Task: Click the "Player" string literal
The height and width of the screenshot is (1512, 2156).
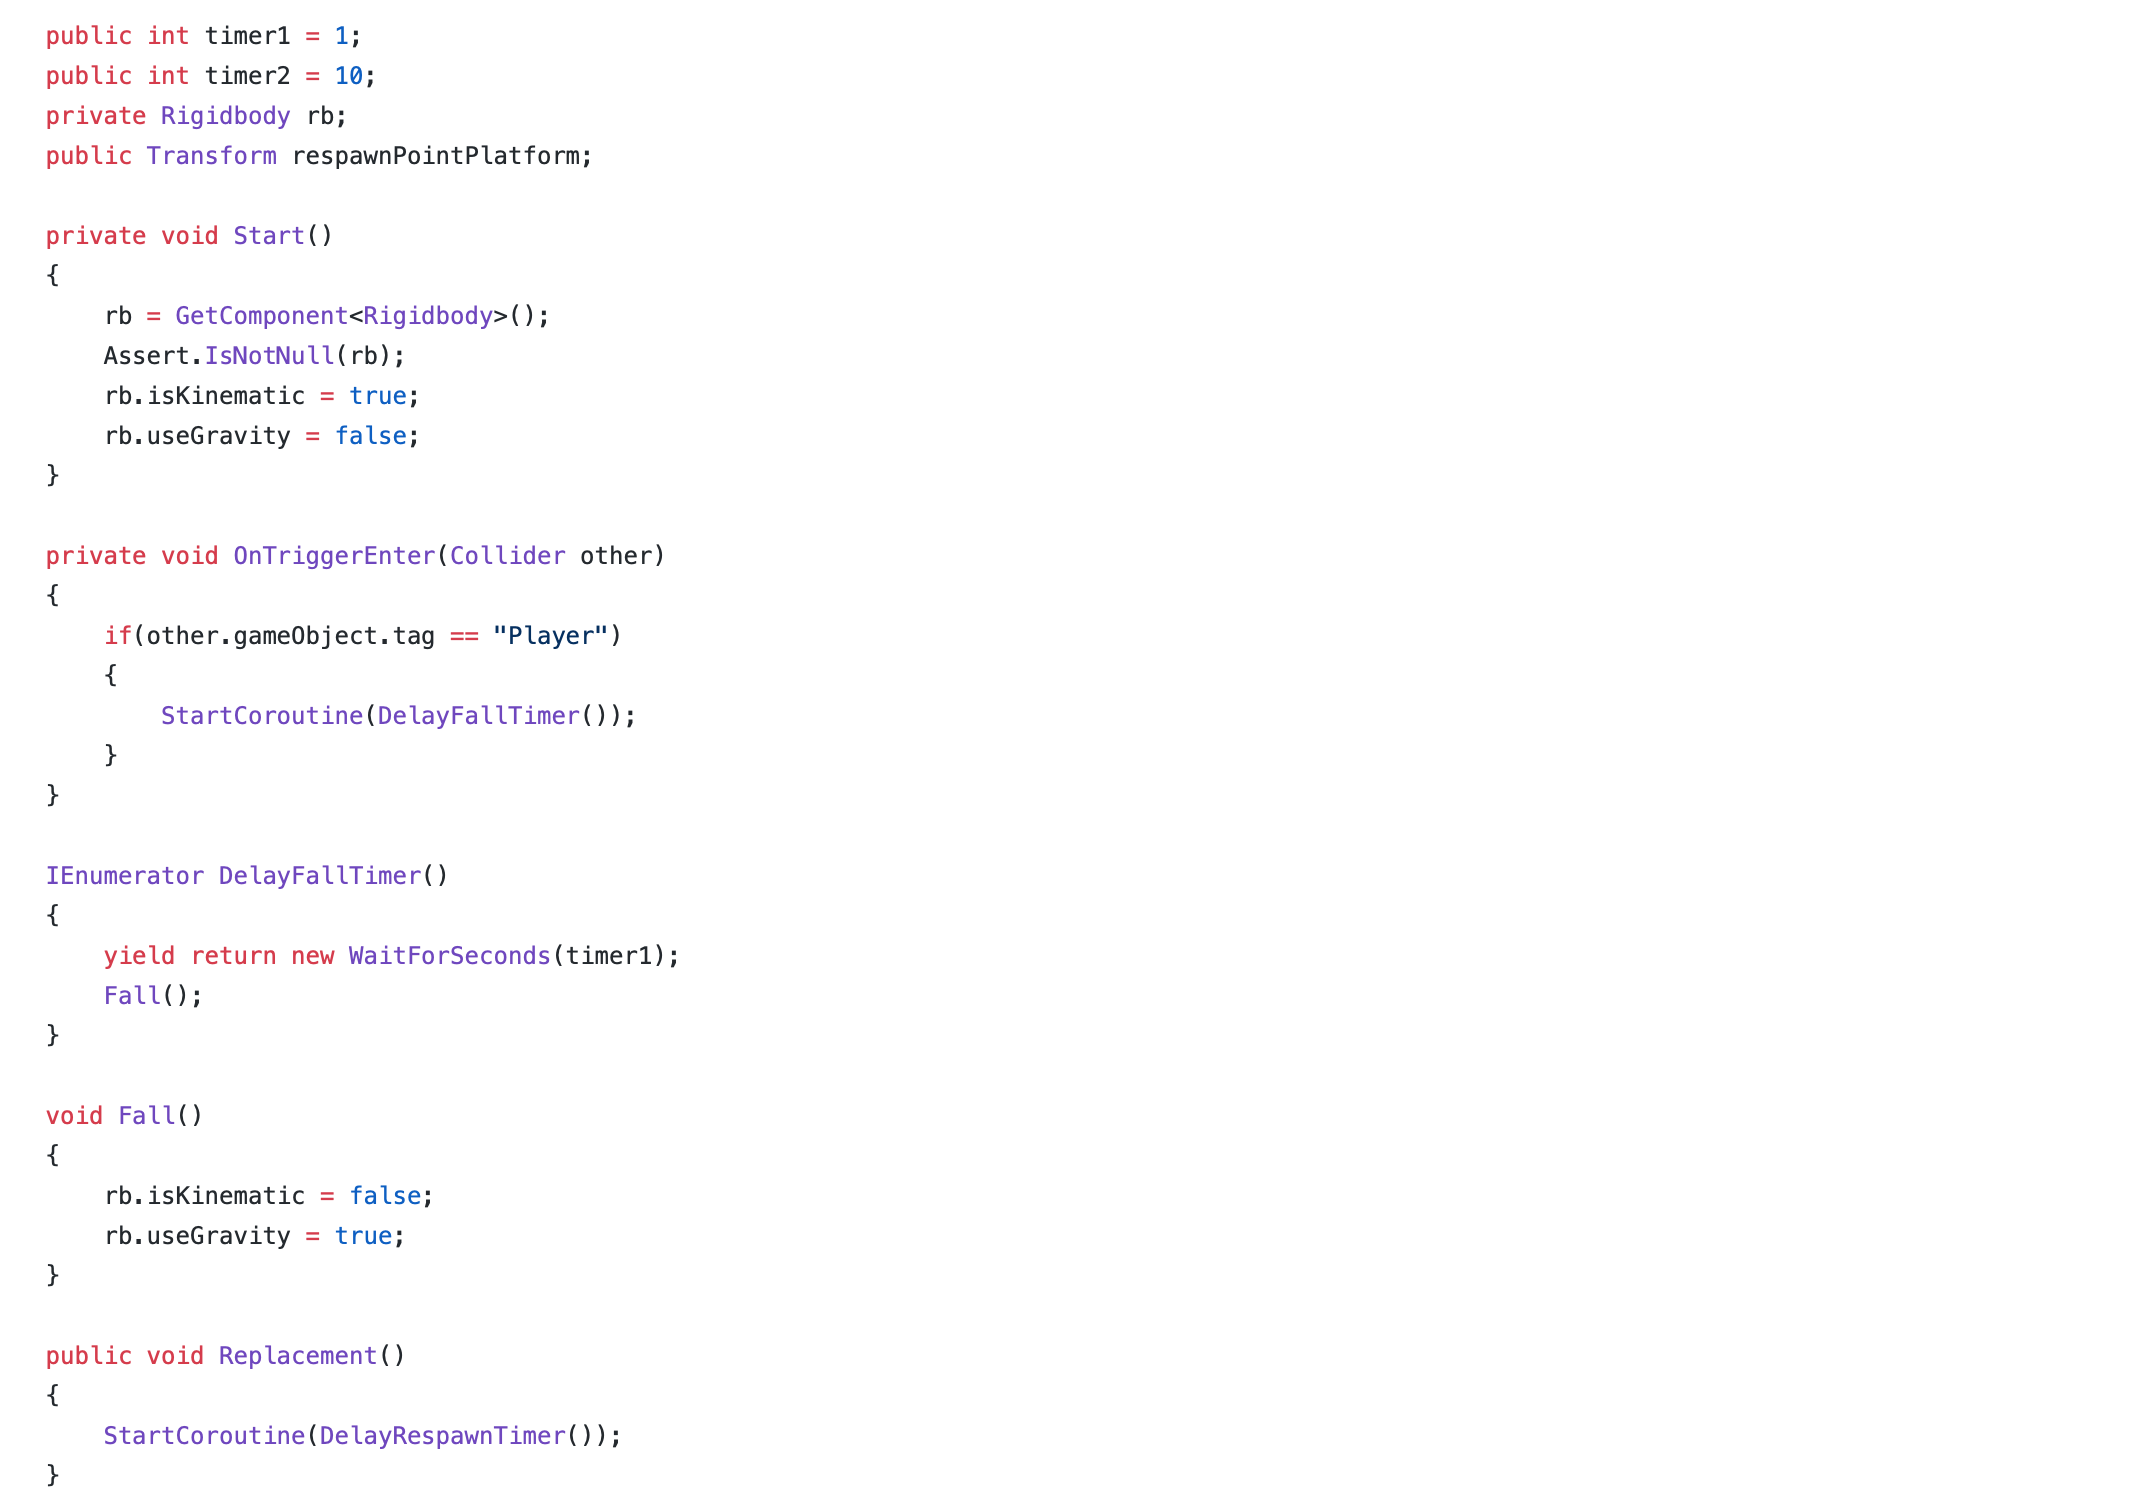Action: [550, 636]
